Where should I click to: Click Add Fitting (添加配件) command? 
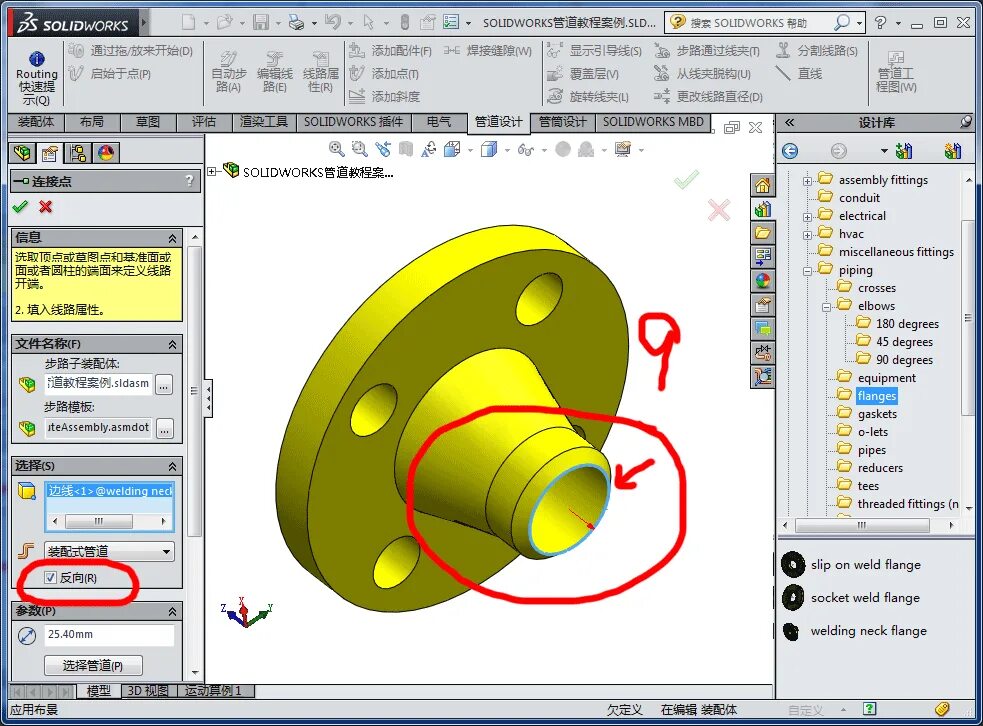(x=391, y=51)
